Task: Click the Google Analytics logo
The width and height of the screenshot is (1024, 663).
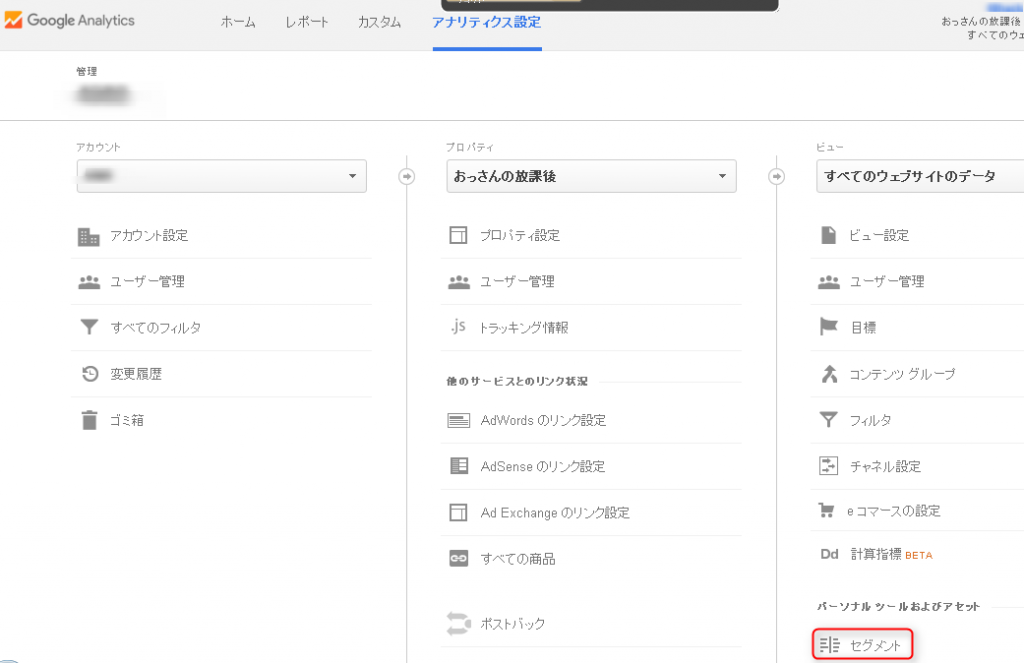Action: [68, 21]
